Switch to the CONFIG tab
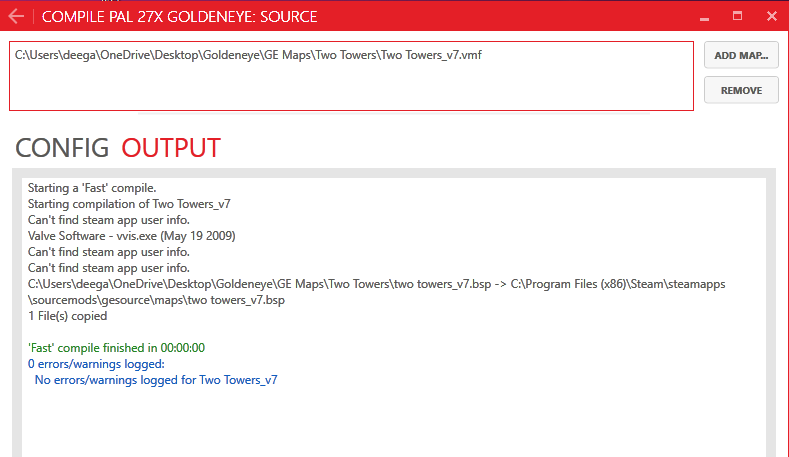This screenshot has height=457, width=789. tap(62, 148)
